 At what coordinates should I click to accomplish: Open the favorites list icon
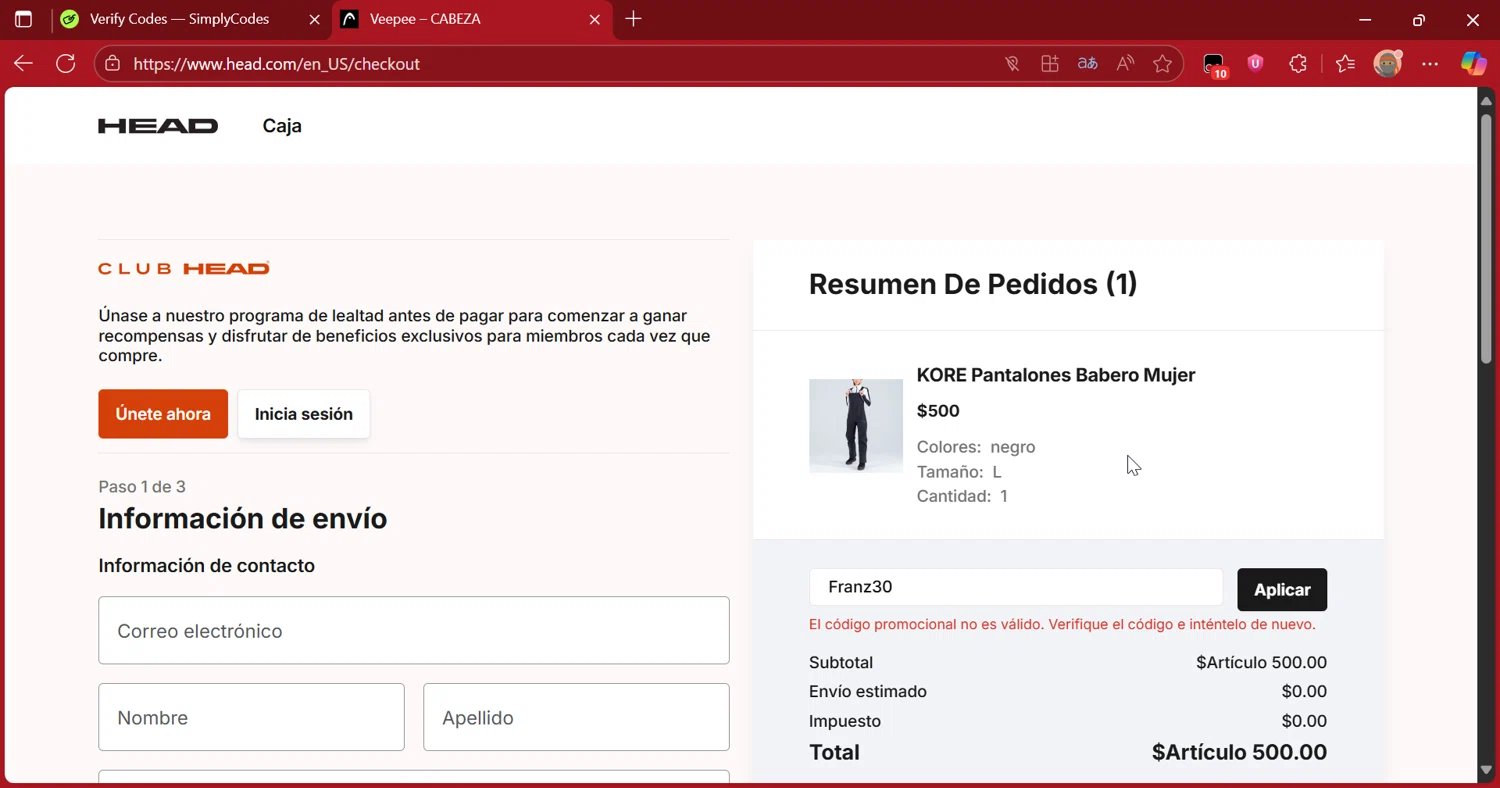click(x=1345, y=64)
